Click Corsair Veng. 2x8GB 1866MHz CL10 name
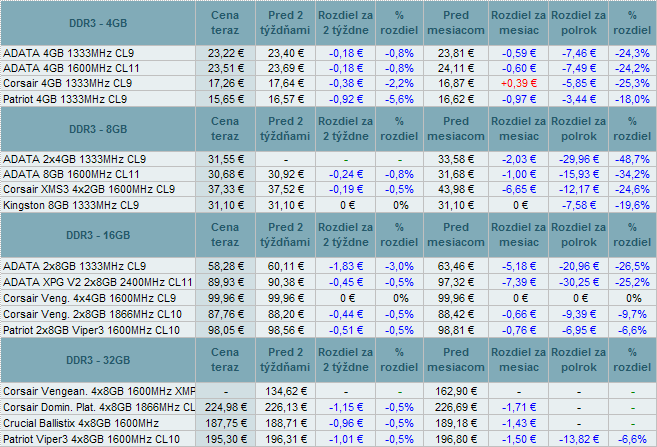 click(93, 314)
